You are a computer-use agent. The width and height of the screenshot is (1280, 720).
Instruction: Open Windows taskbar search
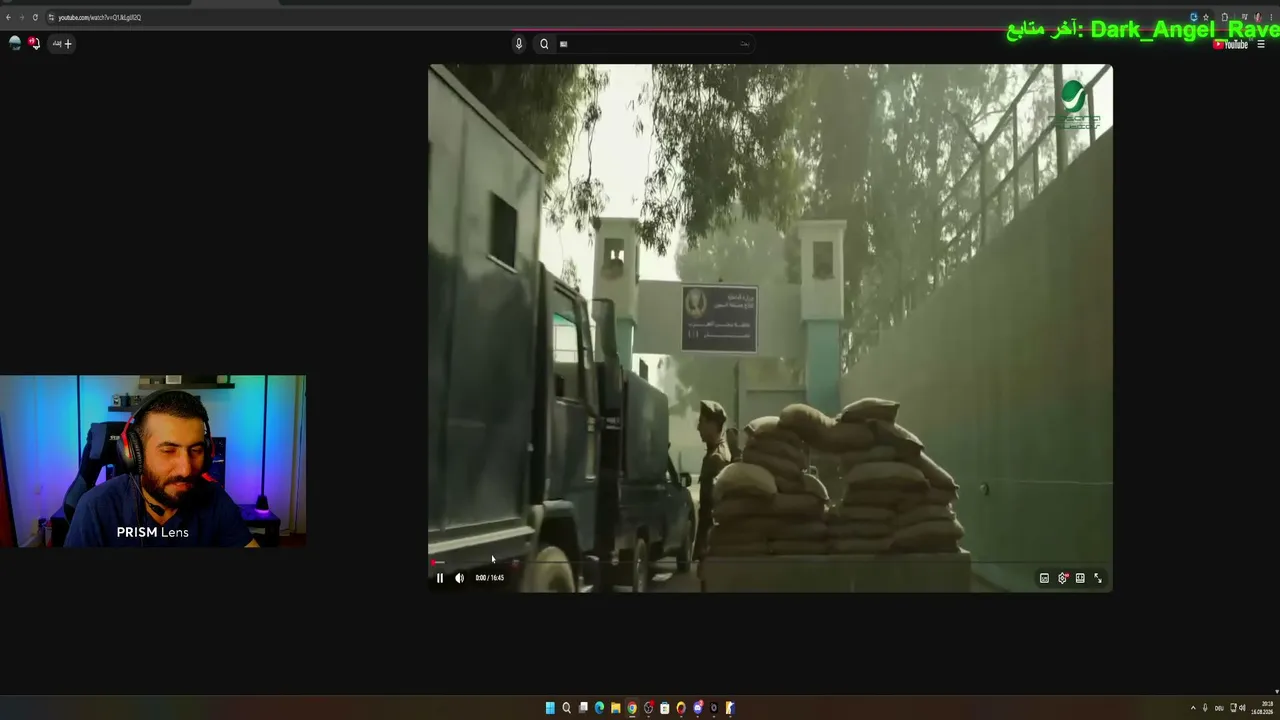(566, 708)
